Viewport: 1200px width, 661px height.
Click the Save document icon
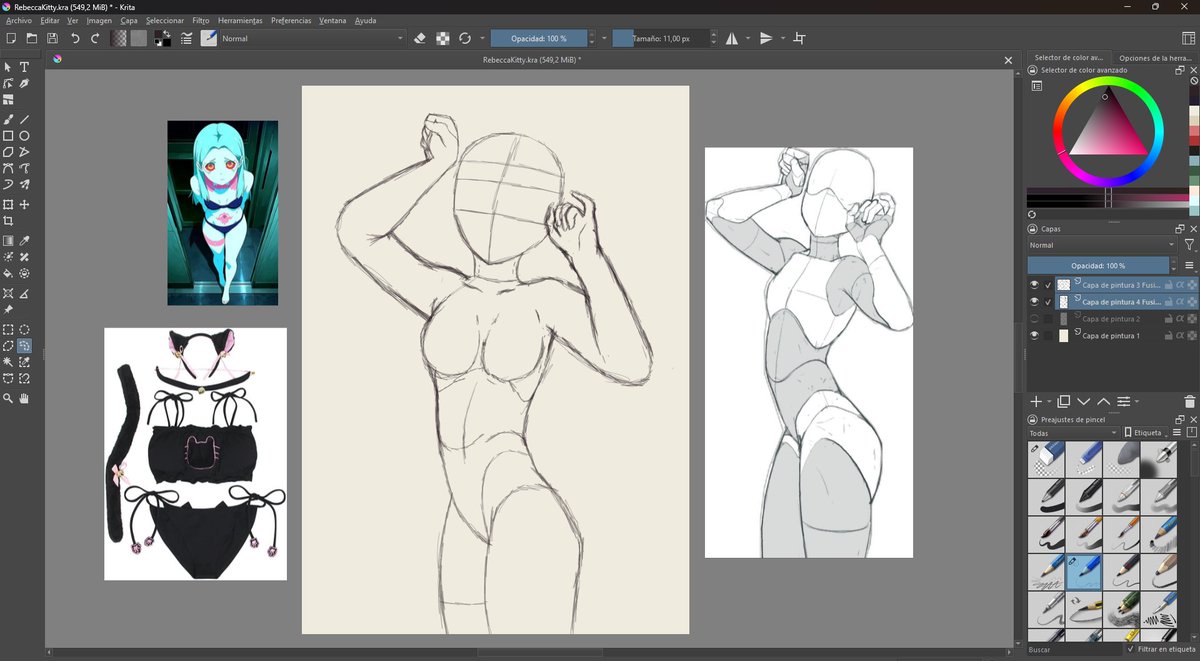[x=52, y=38]
